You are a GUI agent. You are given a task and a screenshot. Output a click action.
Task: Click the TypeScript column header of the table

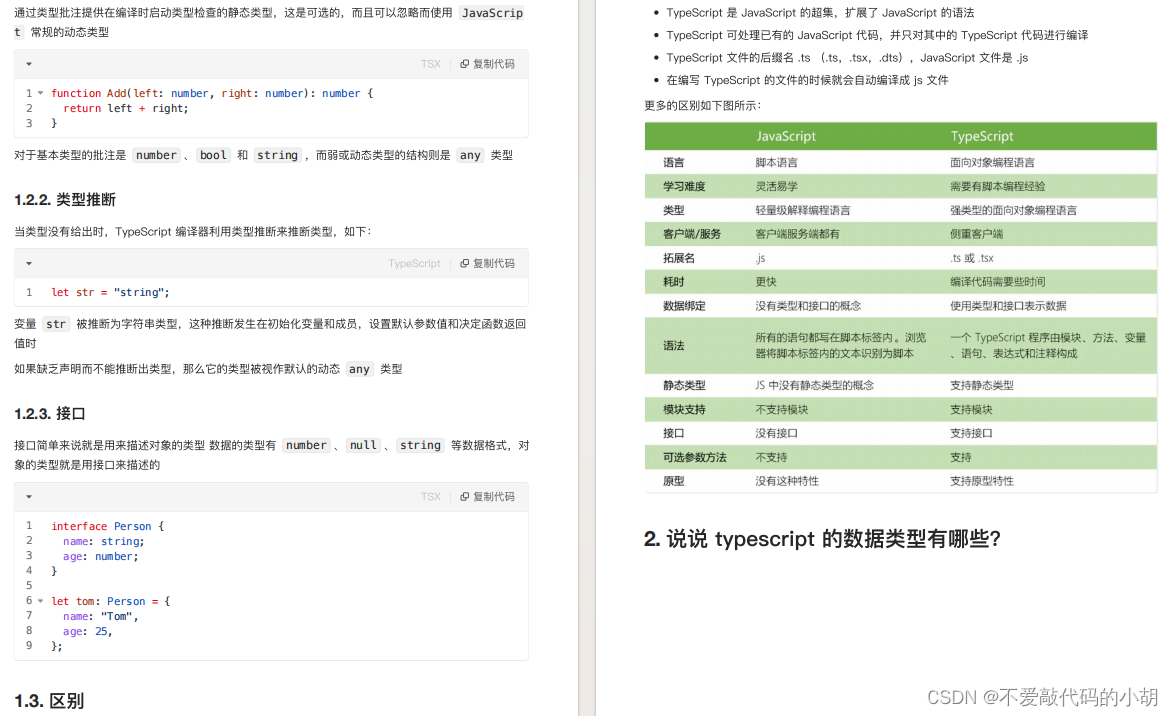[x=981, y=136]
